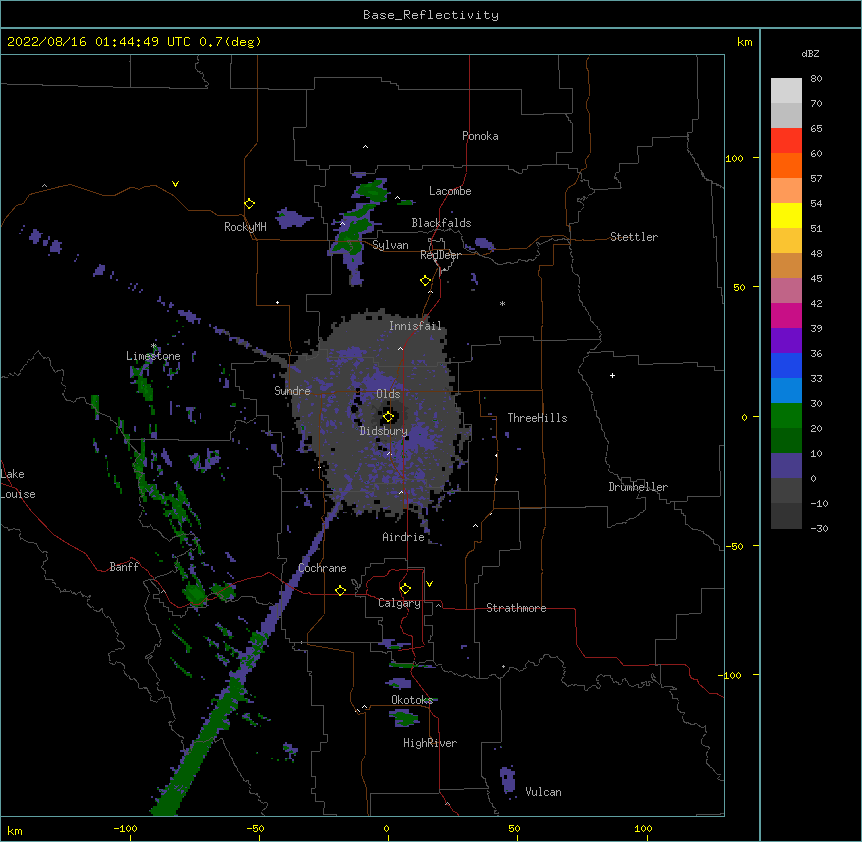This screenshot has width=862, height=842.
Task: Select the light blue 30-33 dBZ legend swatch
Action: coord(786,391)
